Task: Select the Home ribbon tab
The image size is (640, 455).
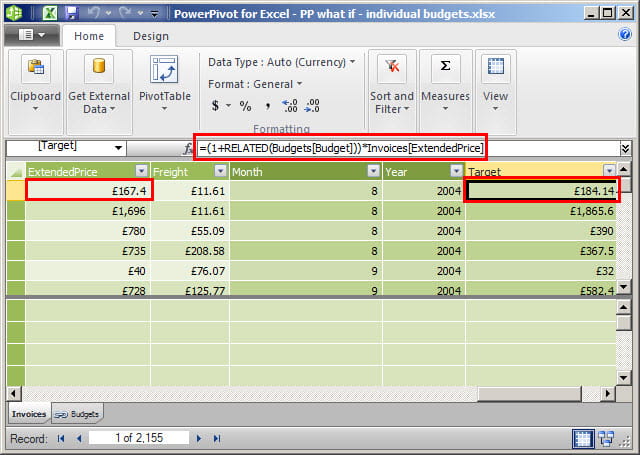Action: click(x=89, y=36)
